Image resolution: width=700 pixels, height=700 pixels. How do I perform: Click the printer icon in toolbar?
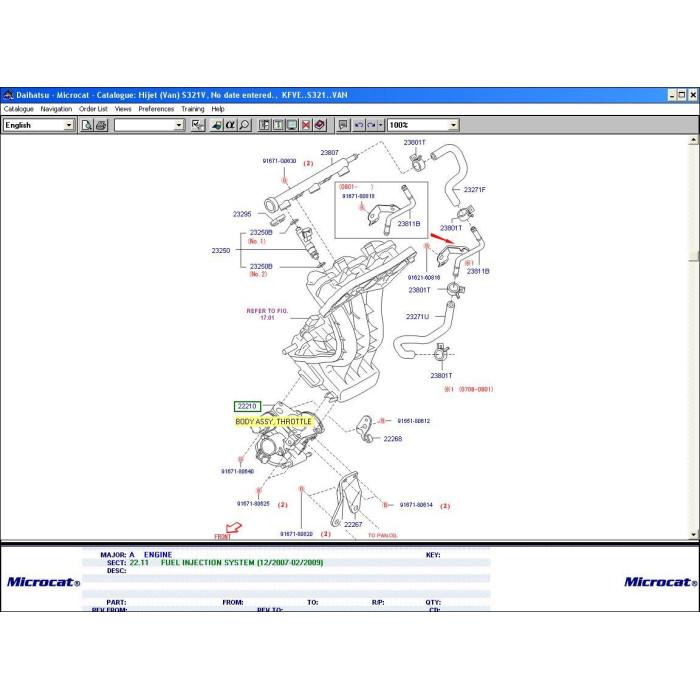pyautogui.click(x=101, y=125)
